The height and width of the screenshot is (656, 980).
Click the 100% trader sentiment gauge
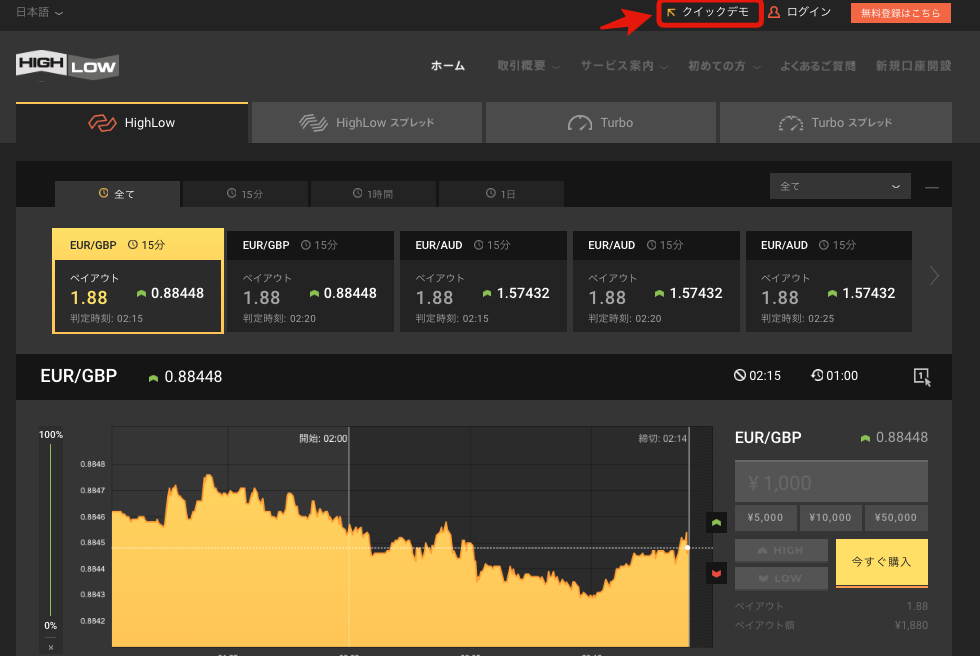click(x=51, y=530)
